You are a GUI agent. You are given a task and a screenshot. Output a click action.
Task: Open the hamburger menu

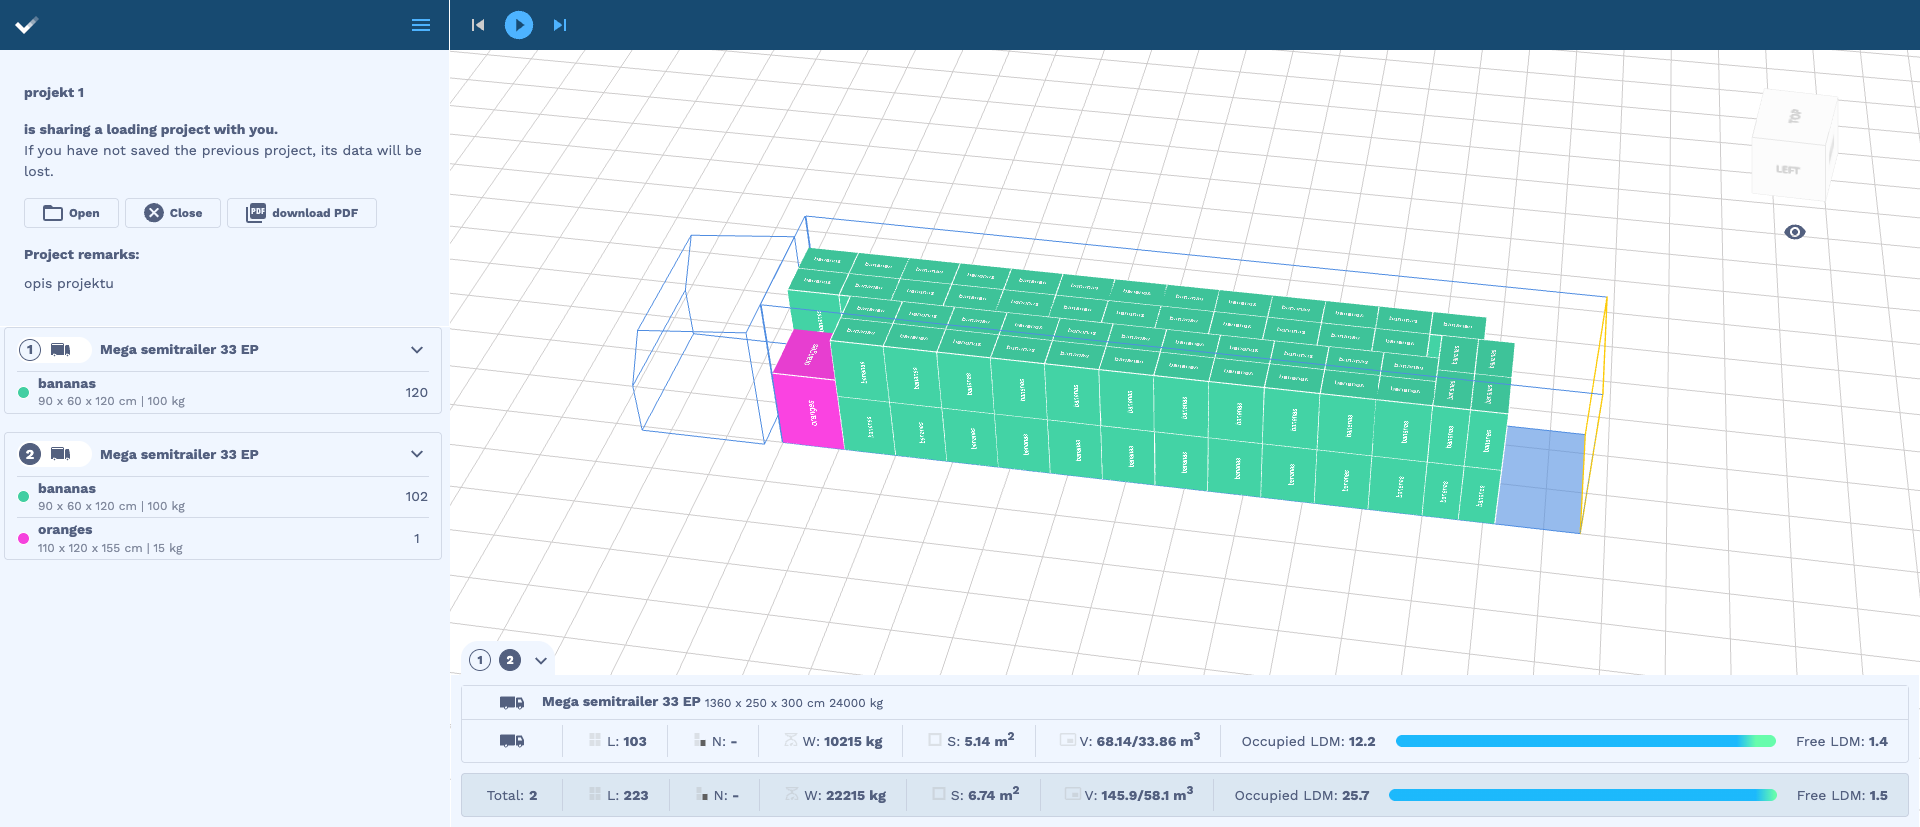[421, 25]
